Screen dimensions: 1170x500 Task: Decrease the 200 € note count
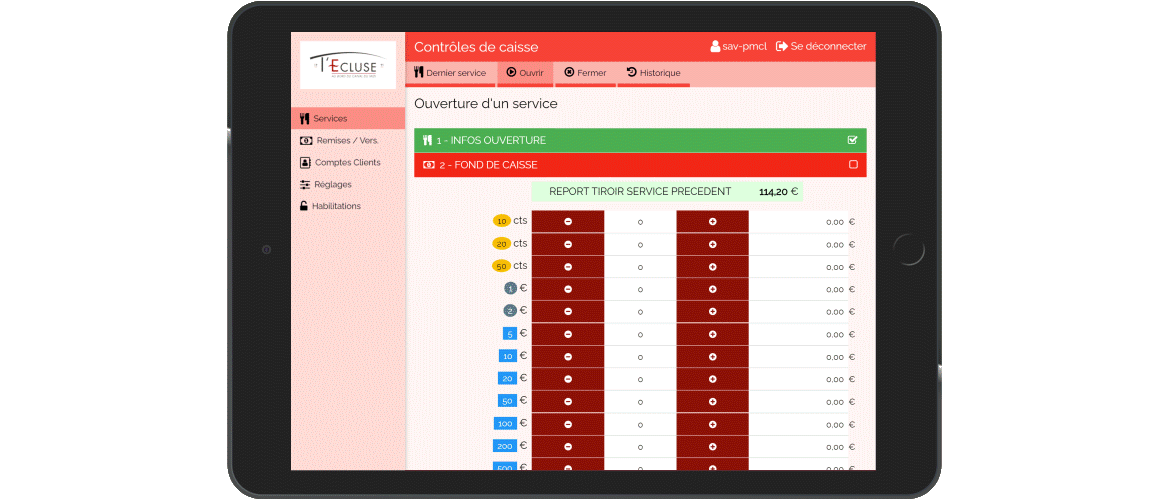tap(568, 446)
